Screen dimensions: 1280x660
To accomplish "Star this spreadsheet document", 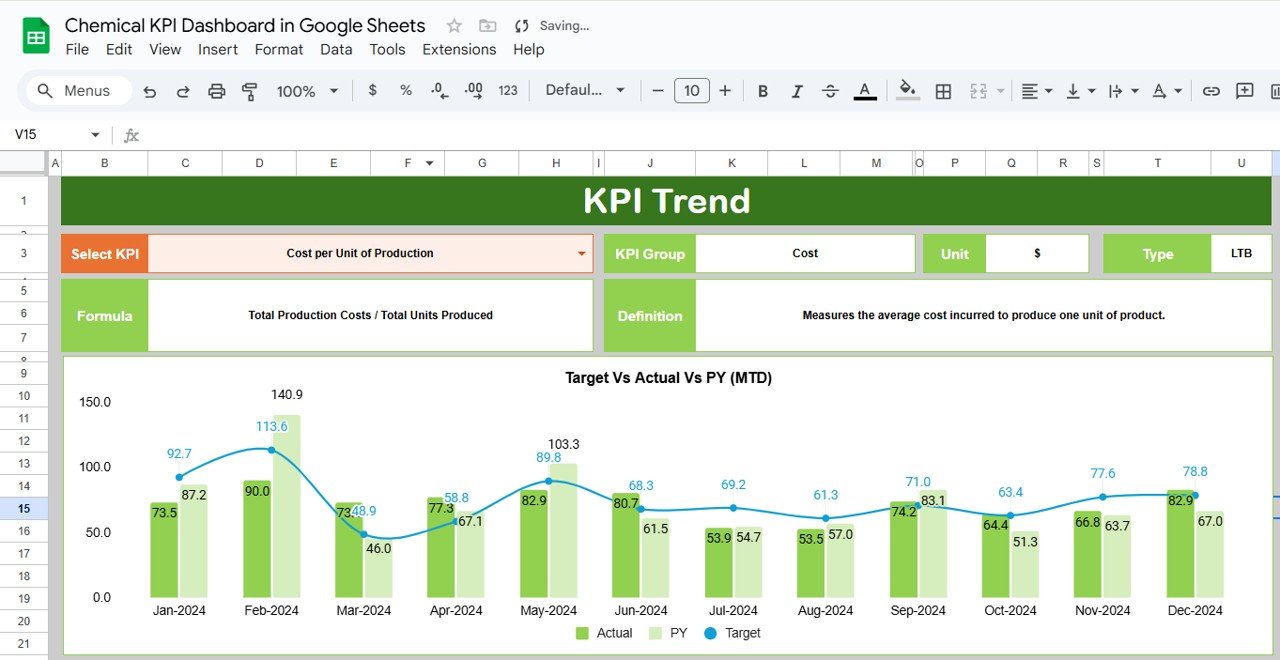I will click(x=454, y=26).
